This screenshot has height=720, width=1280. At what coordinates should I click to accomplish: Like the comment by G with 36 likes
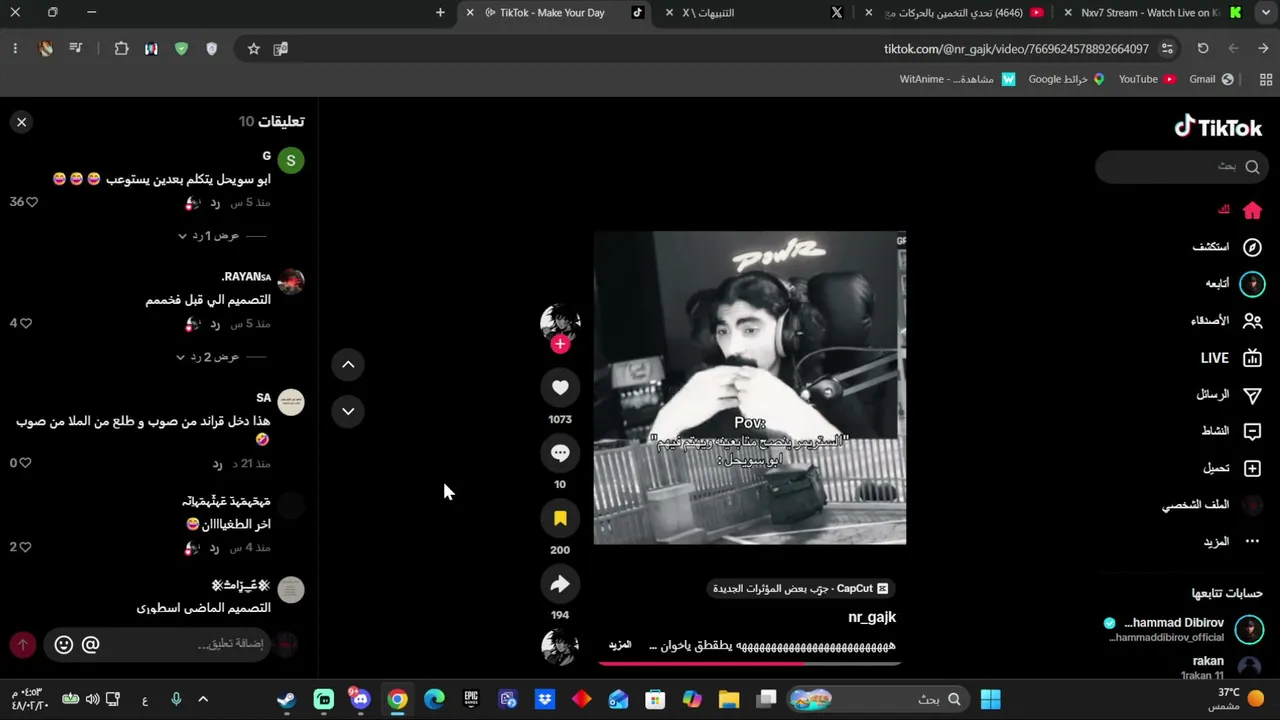[32, 202]
